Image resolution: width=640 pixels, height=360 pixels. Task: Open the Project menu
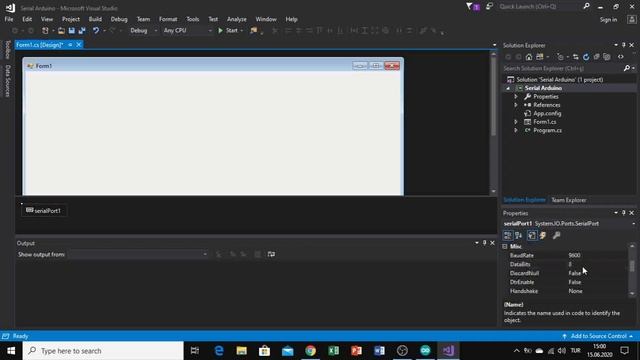(71, 19)
